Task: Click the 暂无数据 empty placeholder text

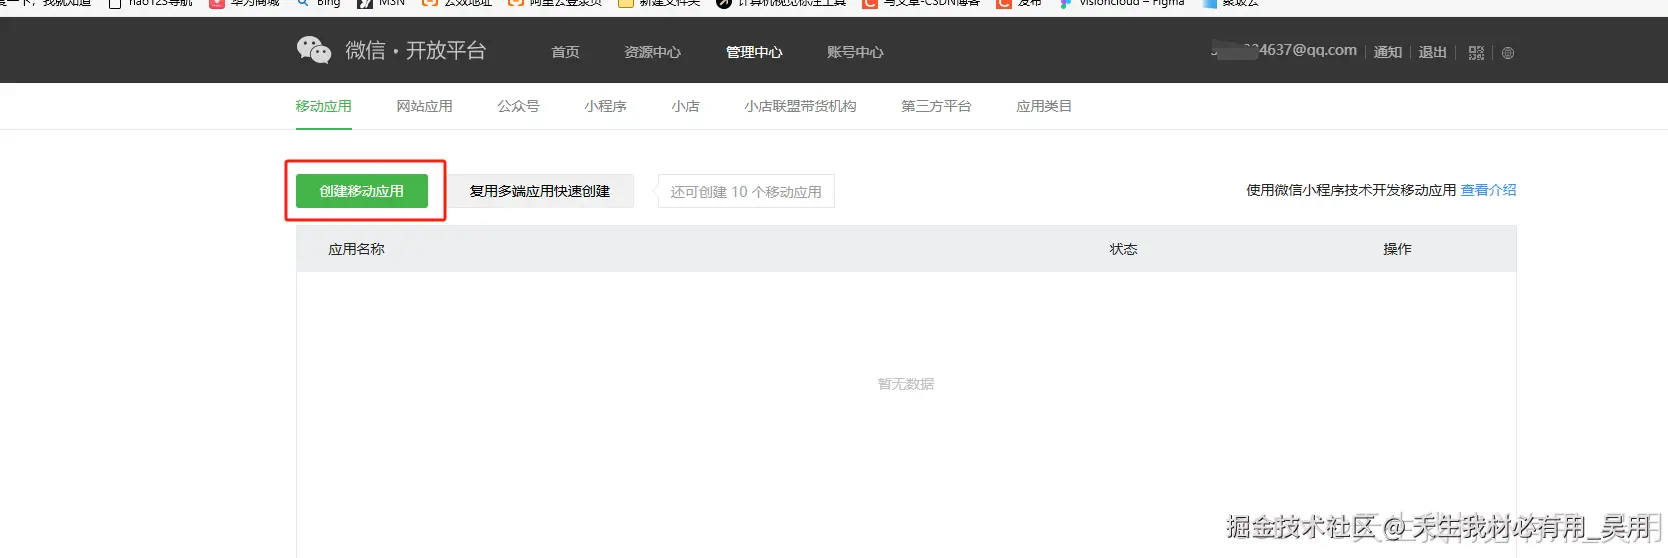Action: [906, 384]
